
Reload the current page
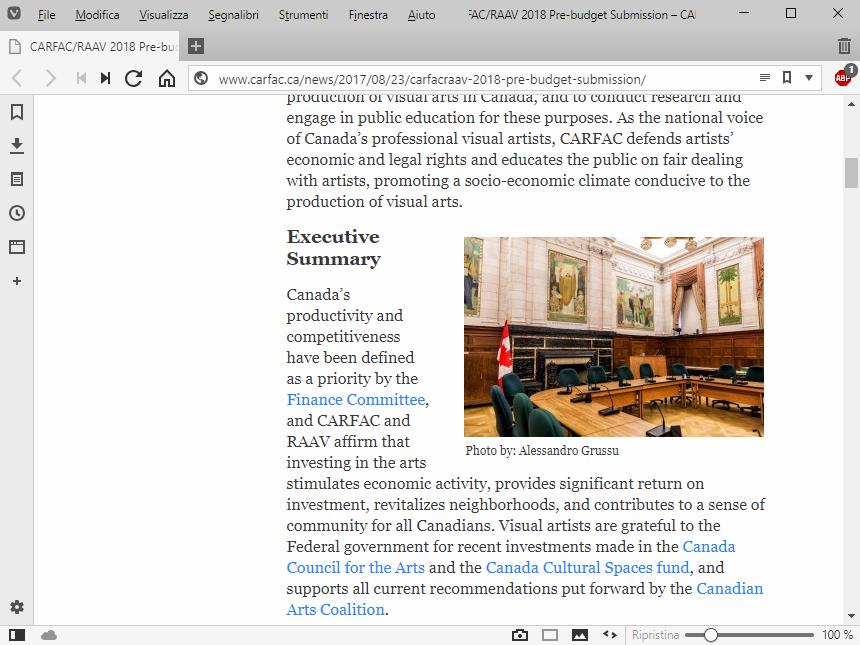coord(133,78)
